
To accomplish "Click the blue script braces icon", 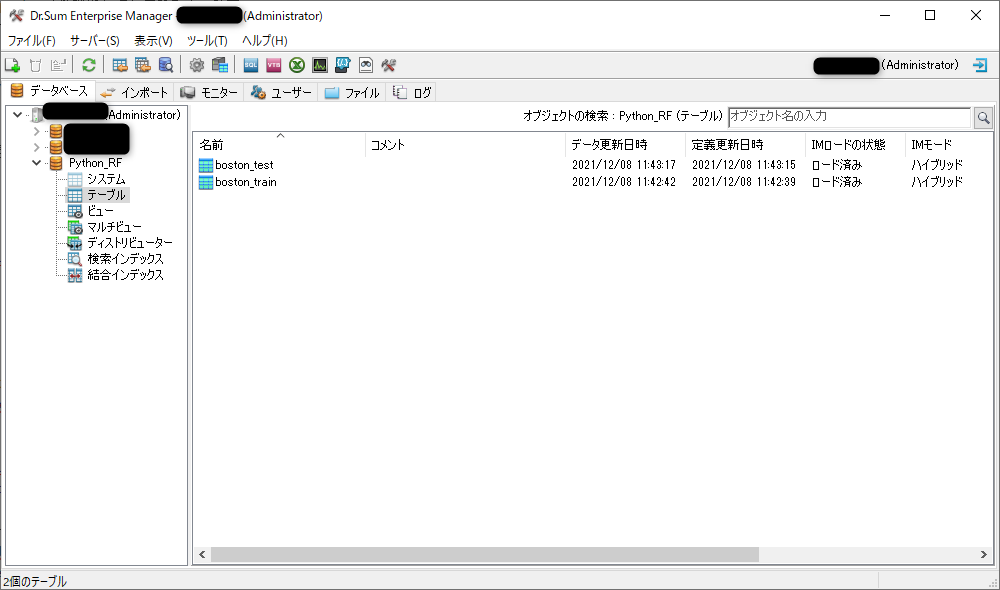I will pyautogui.click(x=342, y=65).
